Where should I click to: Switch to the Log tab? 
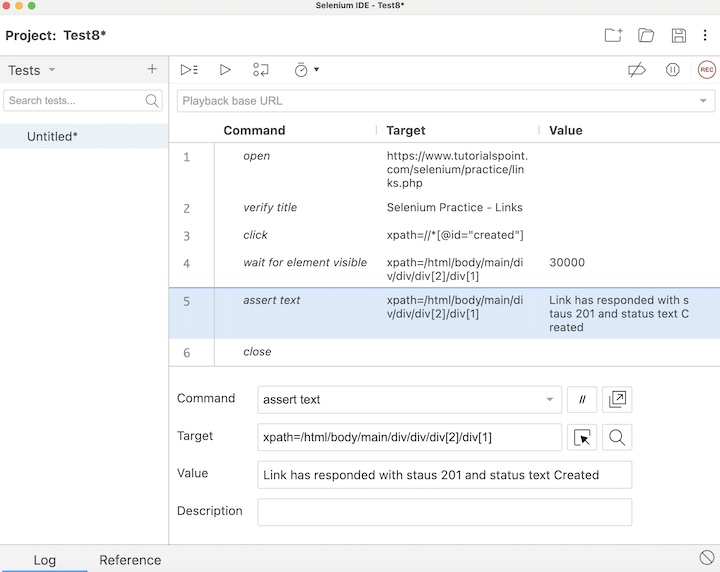tap(44, 560)
